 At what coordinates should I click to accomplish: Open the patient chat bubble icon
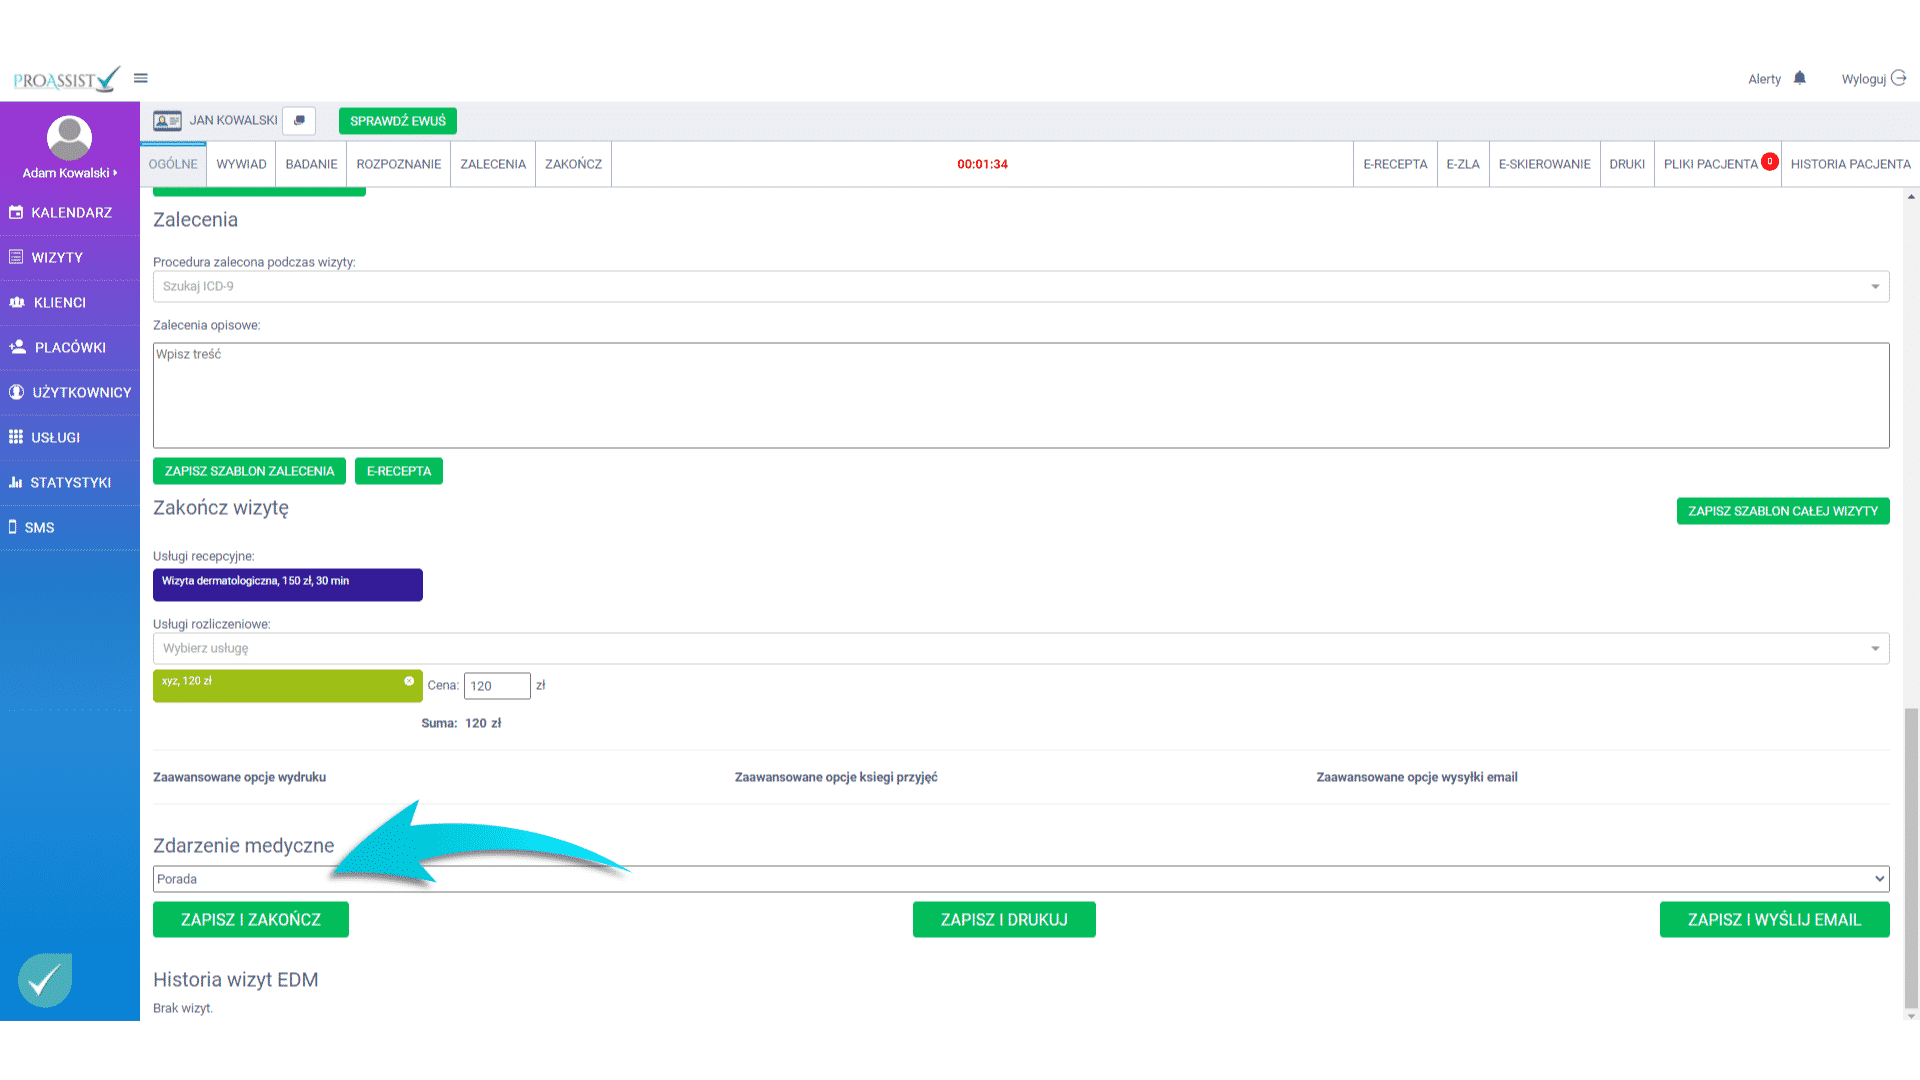(299, 121)
